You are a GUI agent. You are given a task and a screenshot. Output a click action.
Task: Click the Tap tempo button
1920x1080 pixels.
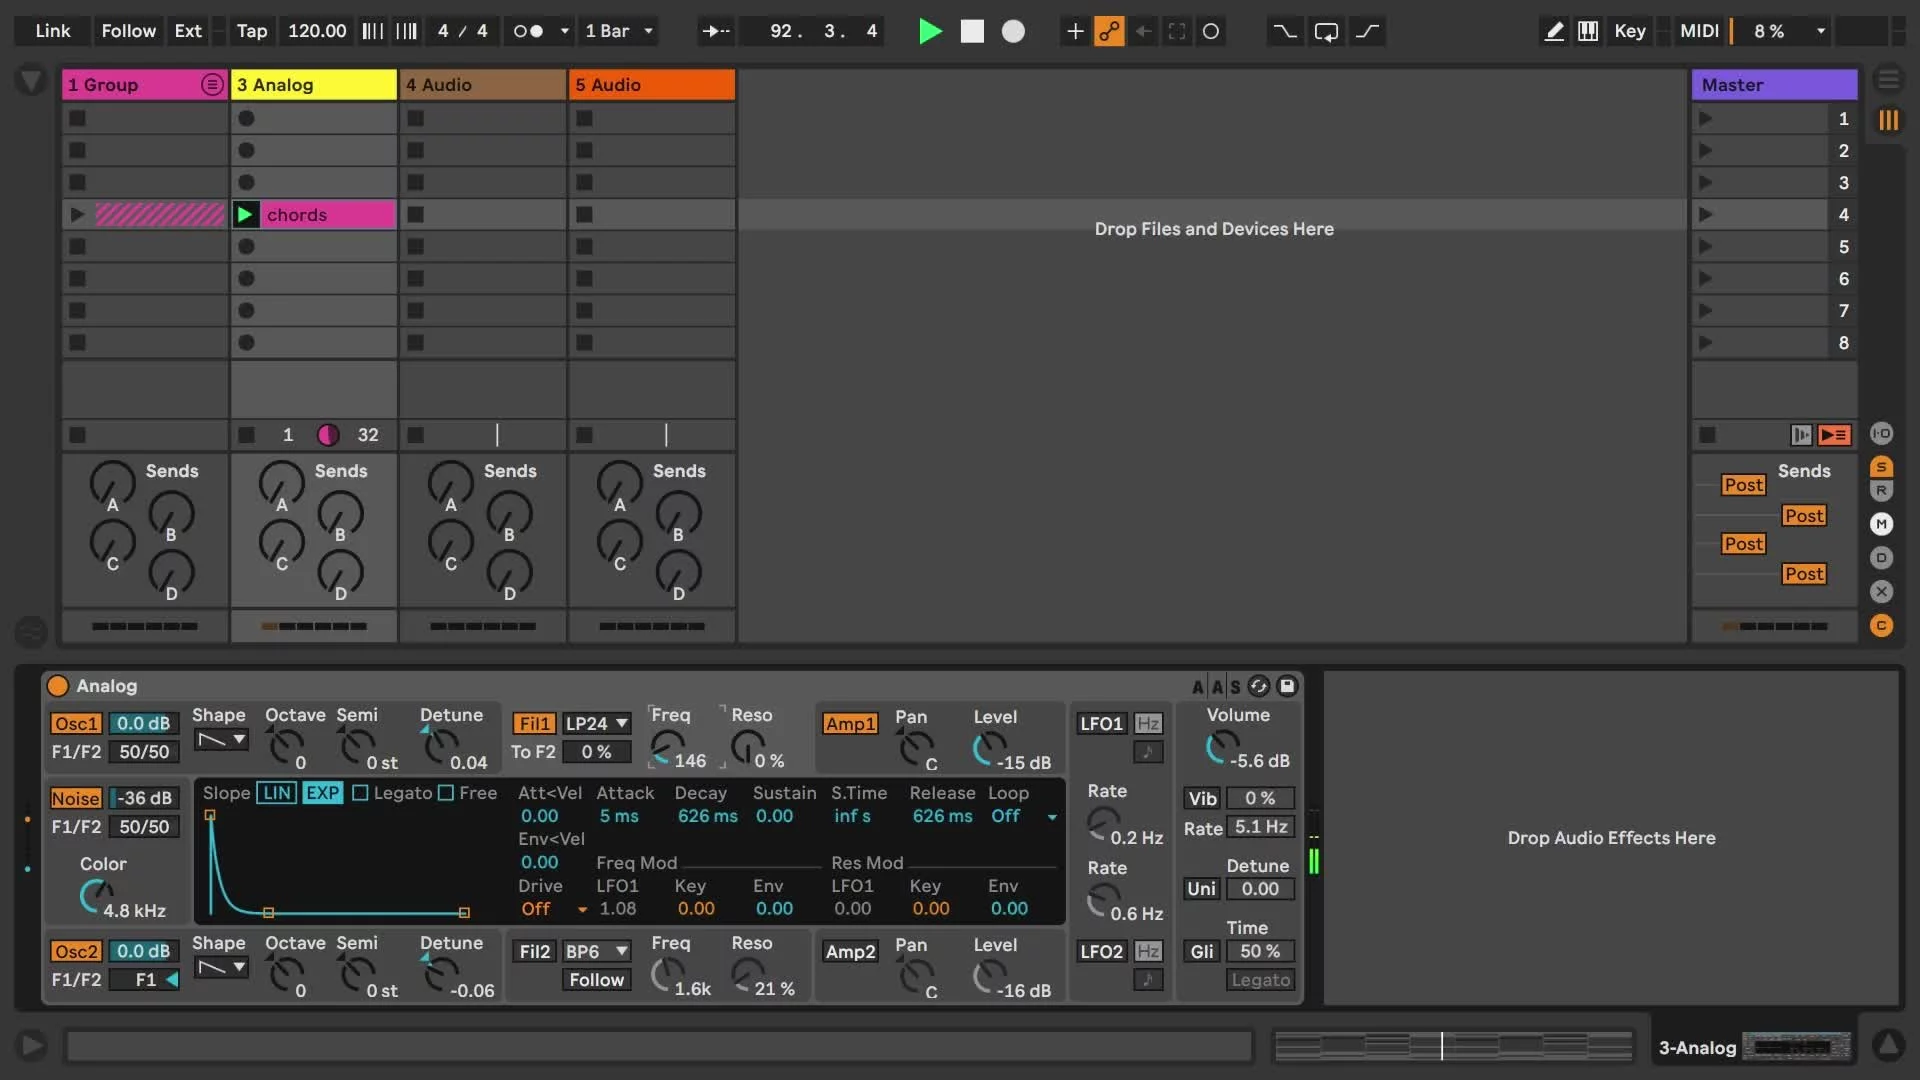click(251, 31)
